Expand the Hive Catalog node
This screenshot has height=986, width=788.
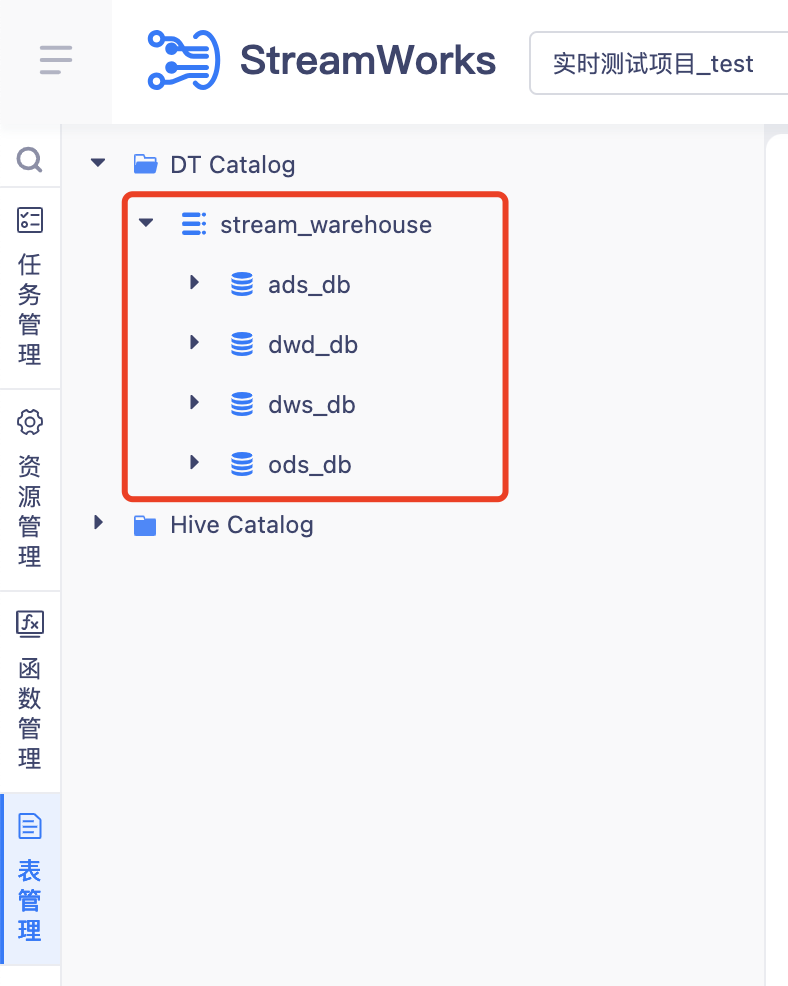[98, 523]
